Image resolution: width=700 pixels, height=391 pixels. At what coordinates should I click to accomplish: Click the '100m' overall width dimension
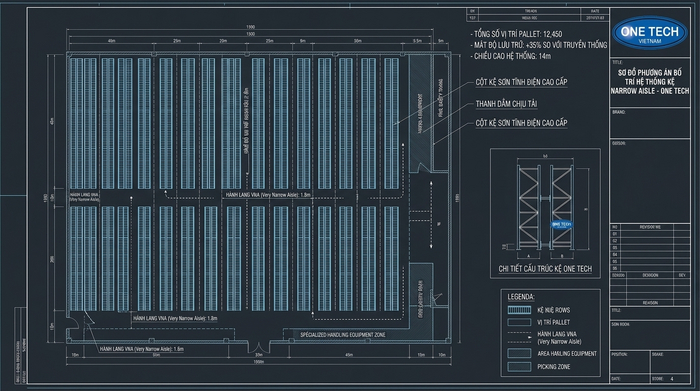click(x=258, y=362)
